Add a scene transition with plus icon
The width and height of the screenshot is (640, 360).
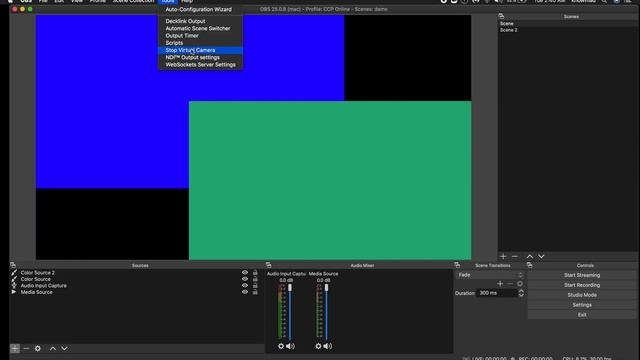click(500, 284)
